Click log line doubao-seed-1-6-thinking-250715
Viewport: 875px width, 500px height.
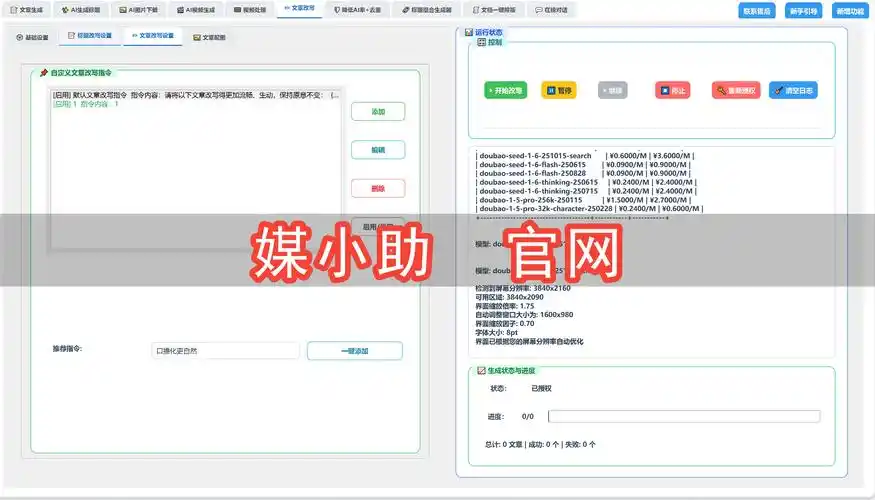click(x=586, y=191)
